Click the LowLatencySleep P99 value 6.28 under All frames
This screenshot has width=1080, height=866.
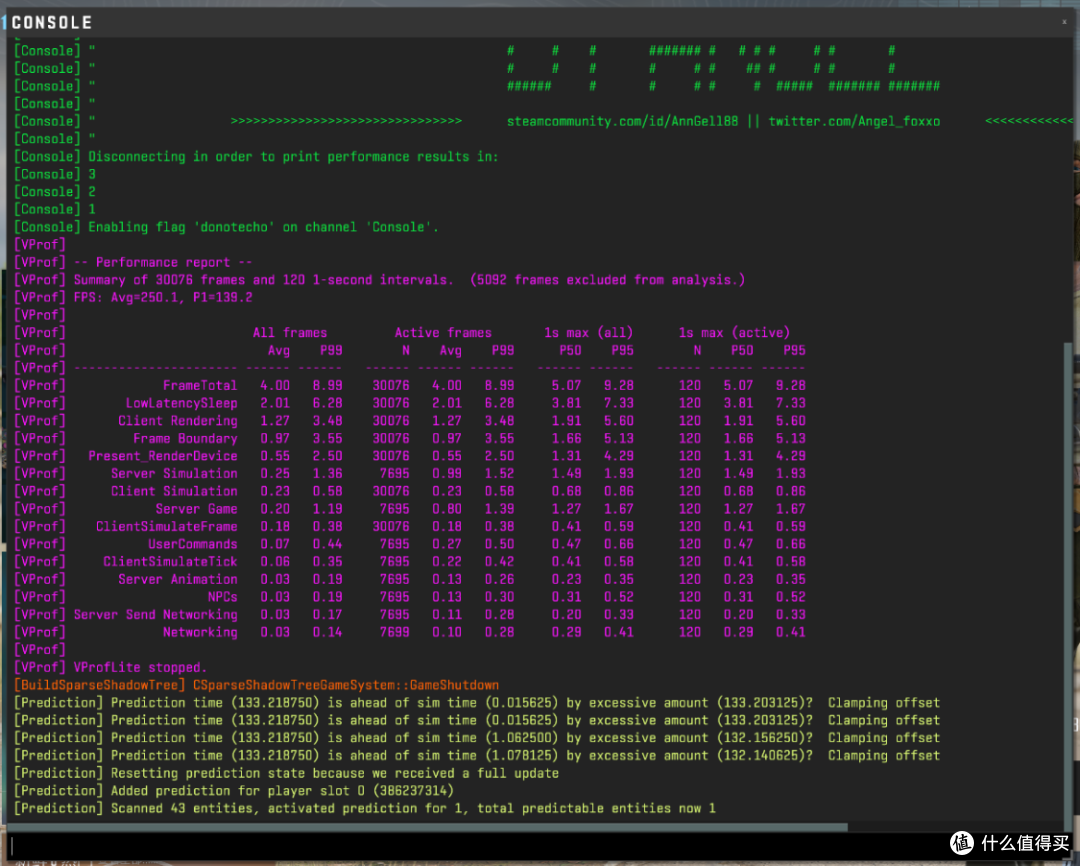[327, 403]
